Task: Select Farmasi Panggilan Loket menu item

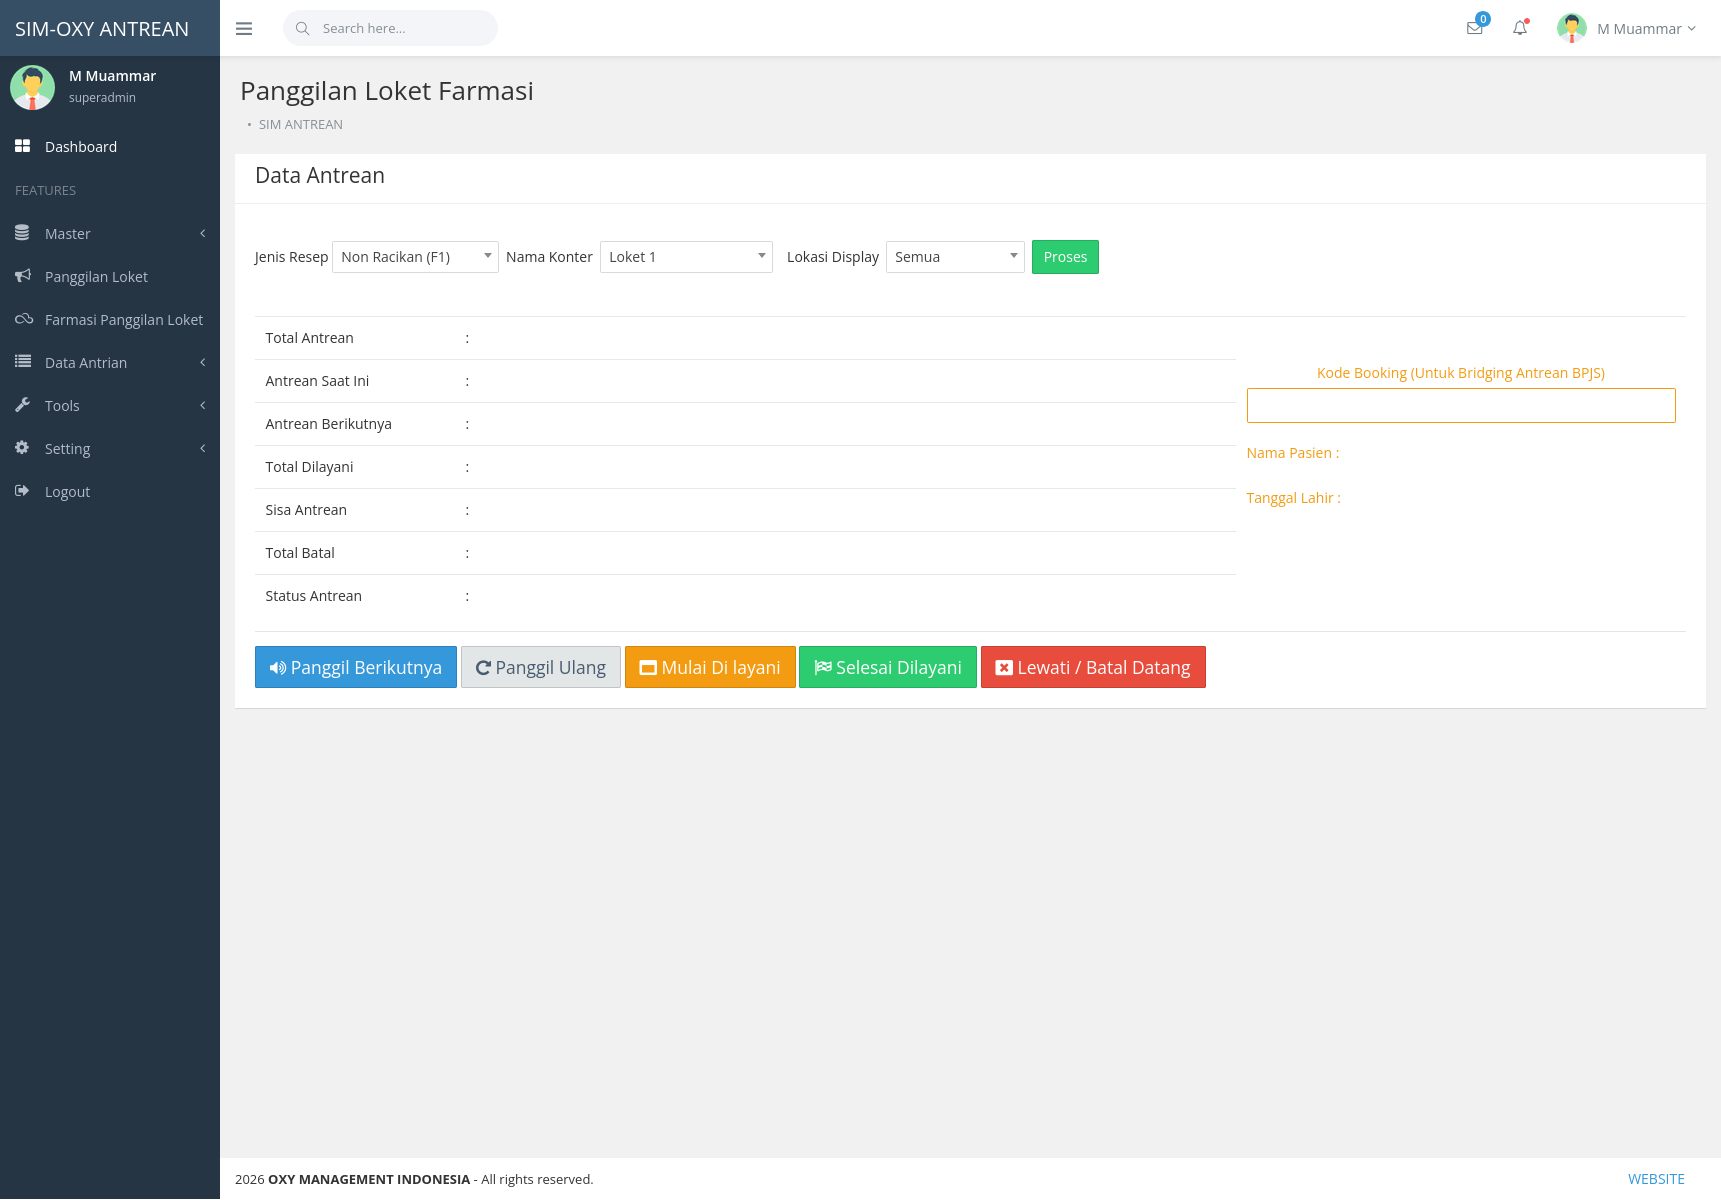Action: [110, 320]
